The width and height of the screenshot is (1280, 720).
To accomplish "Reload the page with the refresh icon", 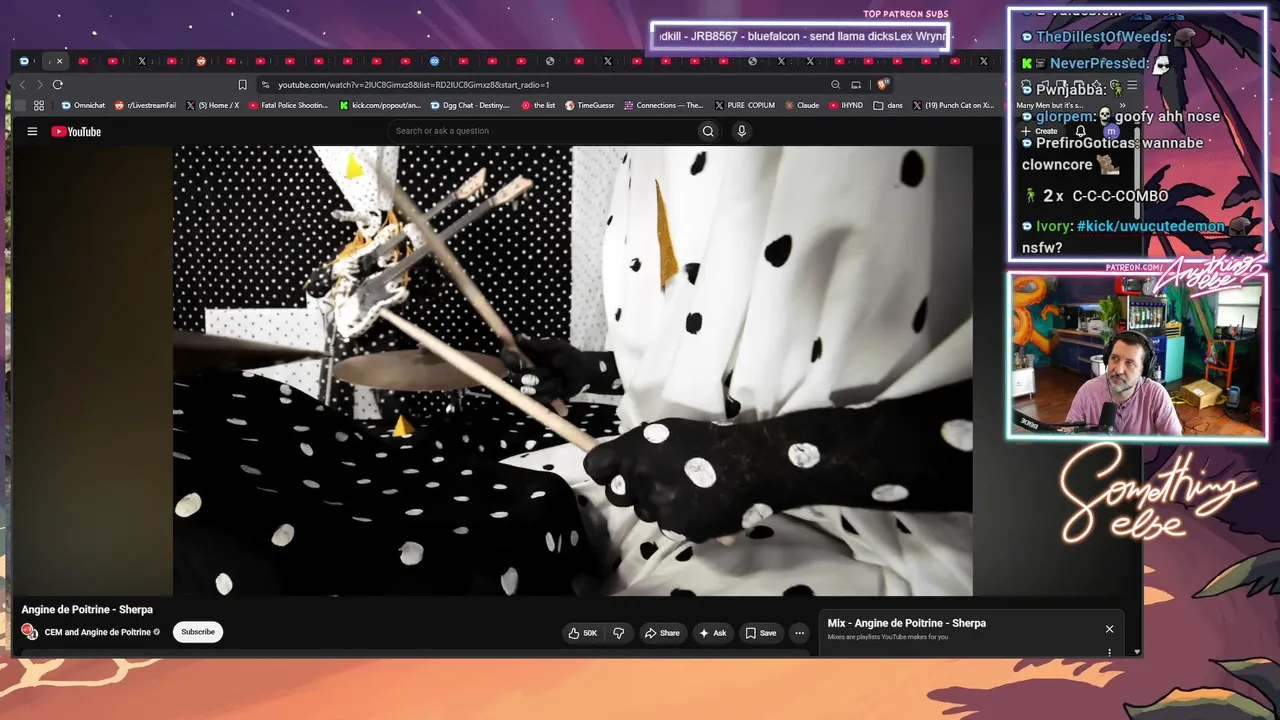I will point(58,85).
